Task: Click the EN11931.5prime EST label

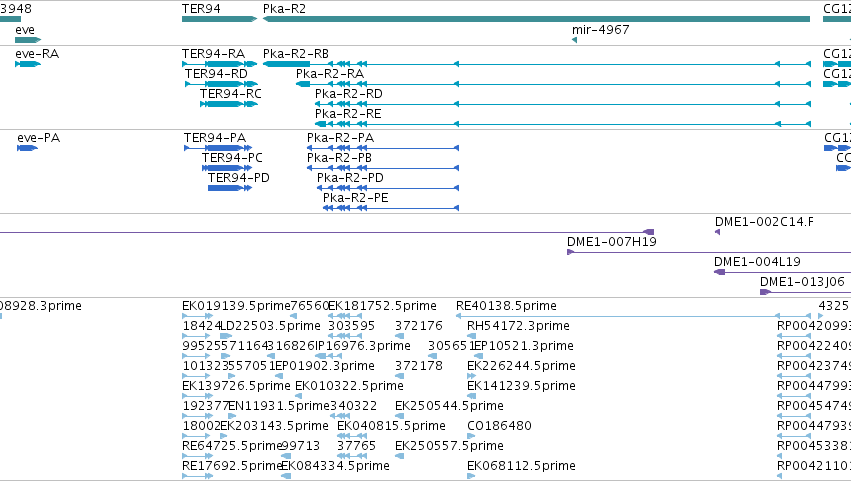Action: [x=279, y=407]
